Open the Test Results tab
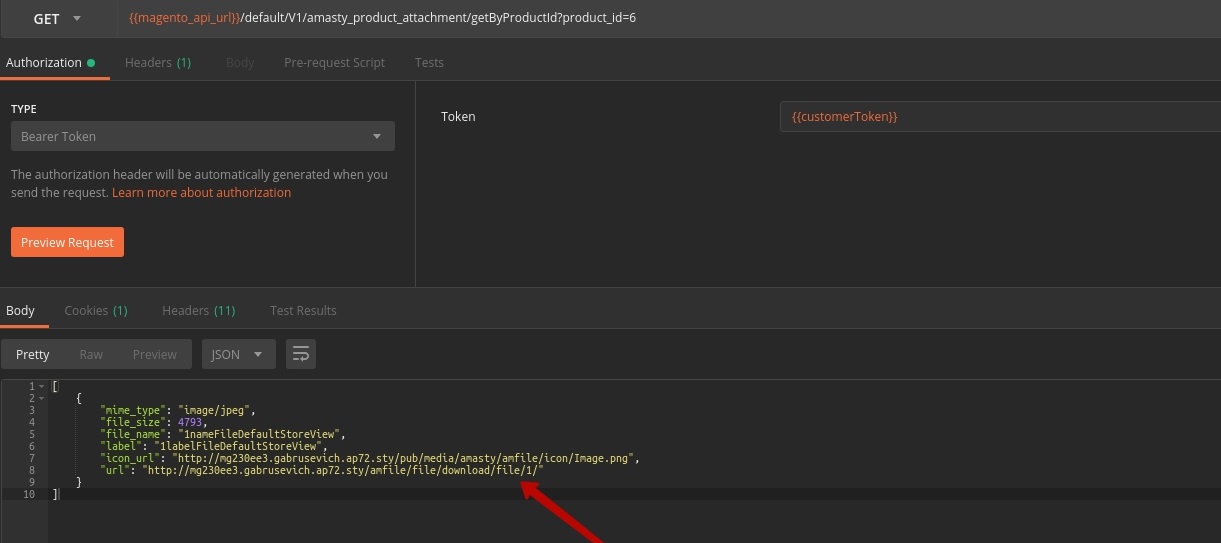Viewport: 1221px width, 543px height. click(303, 310)
